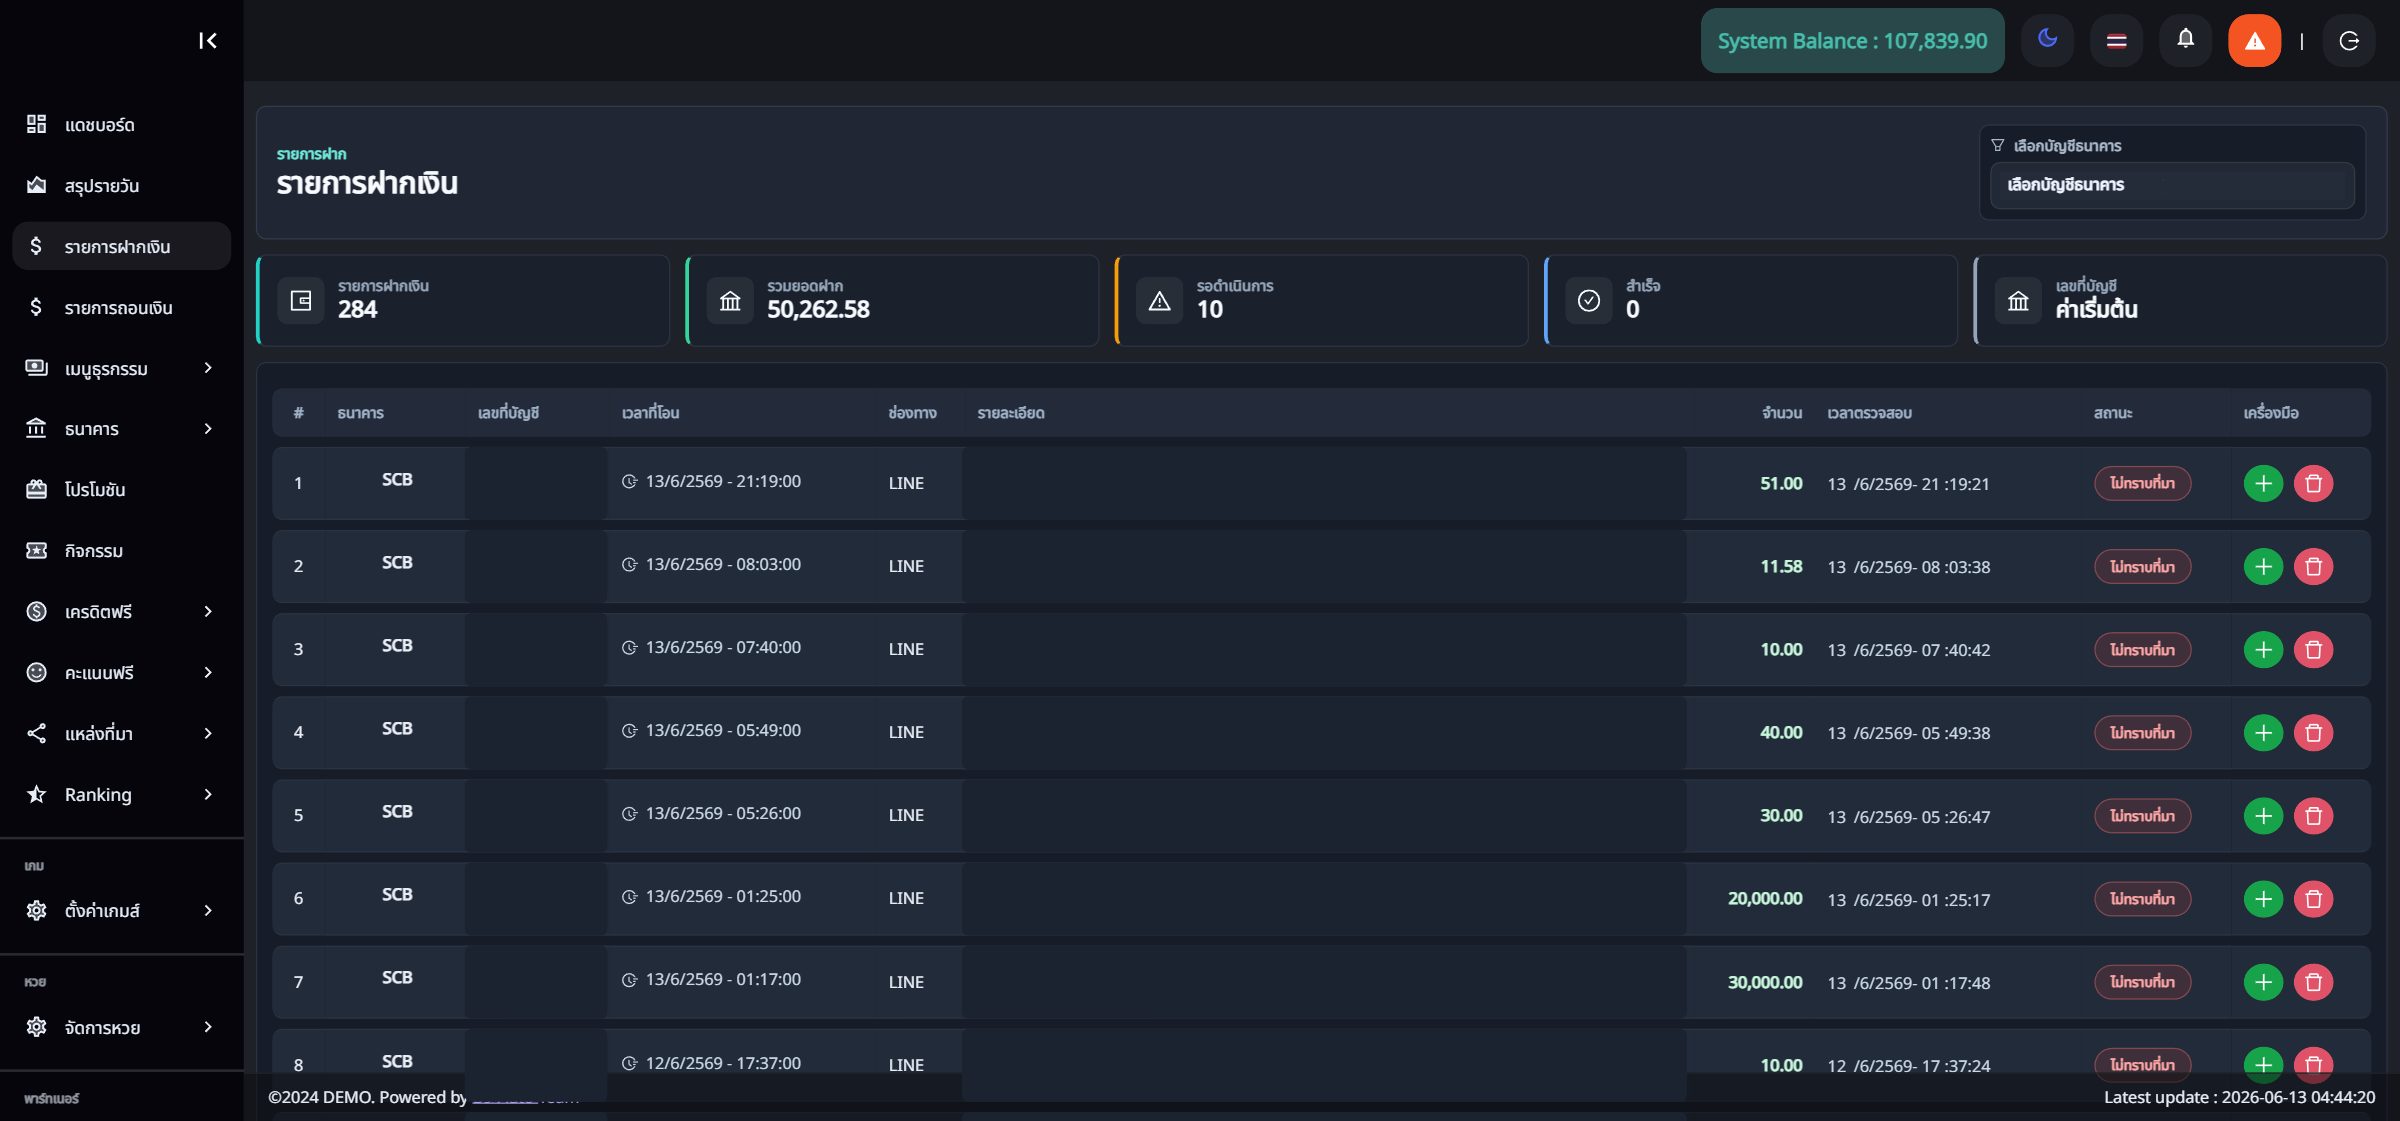Image resolution: width=2400 pixels, height=1121 pixels.
Task: Approve the 30.00 deposit with the plus icon
Action: [2263, 816]
